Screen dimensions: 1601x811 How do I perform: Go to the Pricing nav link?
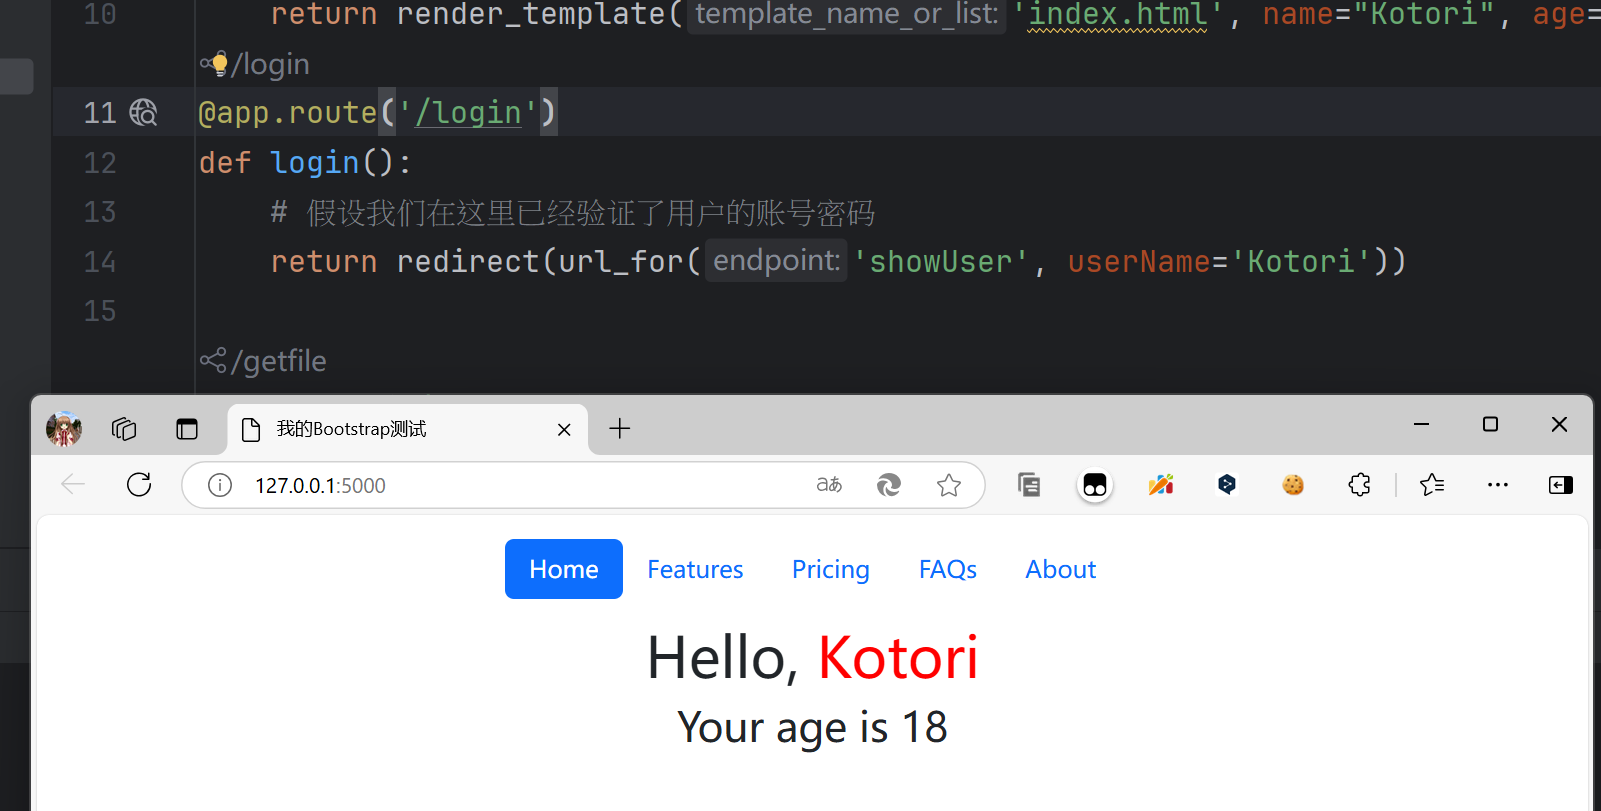click(x=830, y=569)
